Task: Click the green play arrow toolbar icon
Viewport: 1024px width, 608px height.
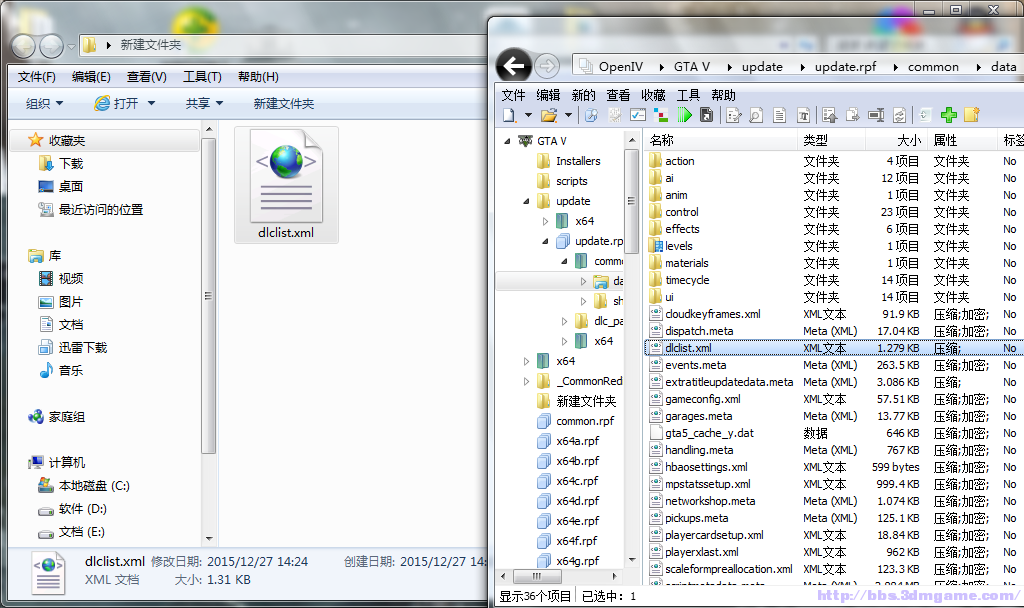Action: (x=686, y=116)
